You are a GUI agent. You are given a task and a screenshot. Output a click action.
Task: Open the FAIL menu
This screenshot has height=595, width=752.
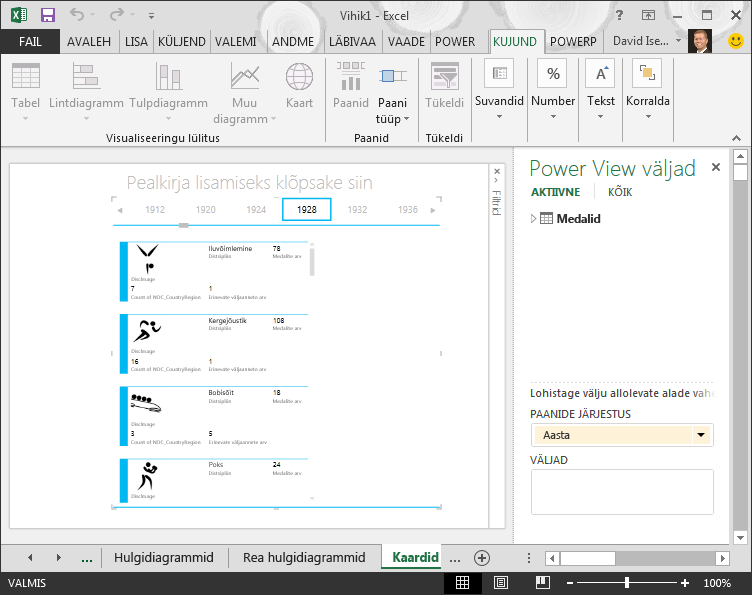30,42
